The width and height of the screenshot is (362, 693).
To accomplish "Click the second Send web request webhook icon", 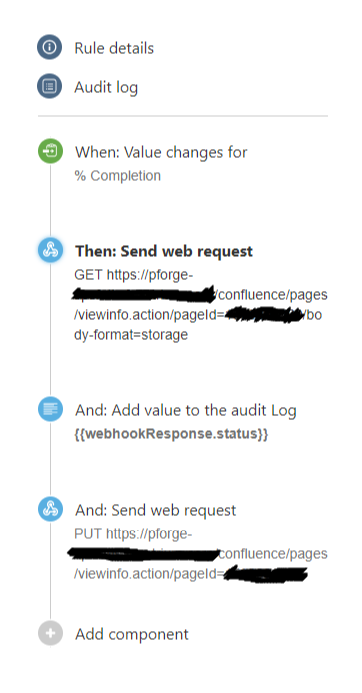I will click(x=50, y=509).
